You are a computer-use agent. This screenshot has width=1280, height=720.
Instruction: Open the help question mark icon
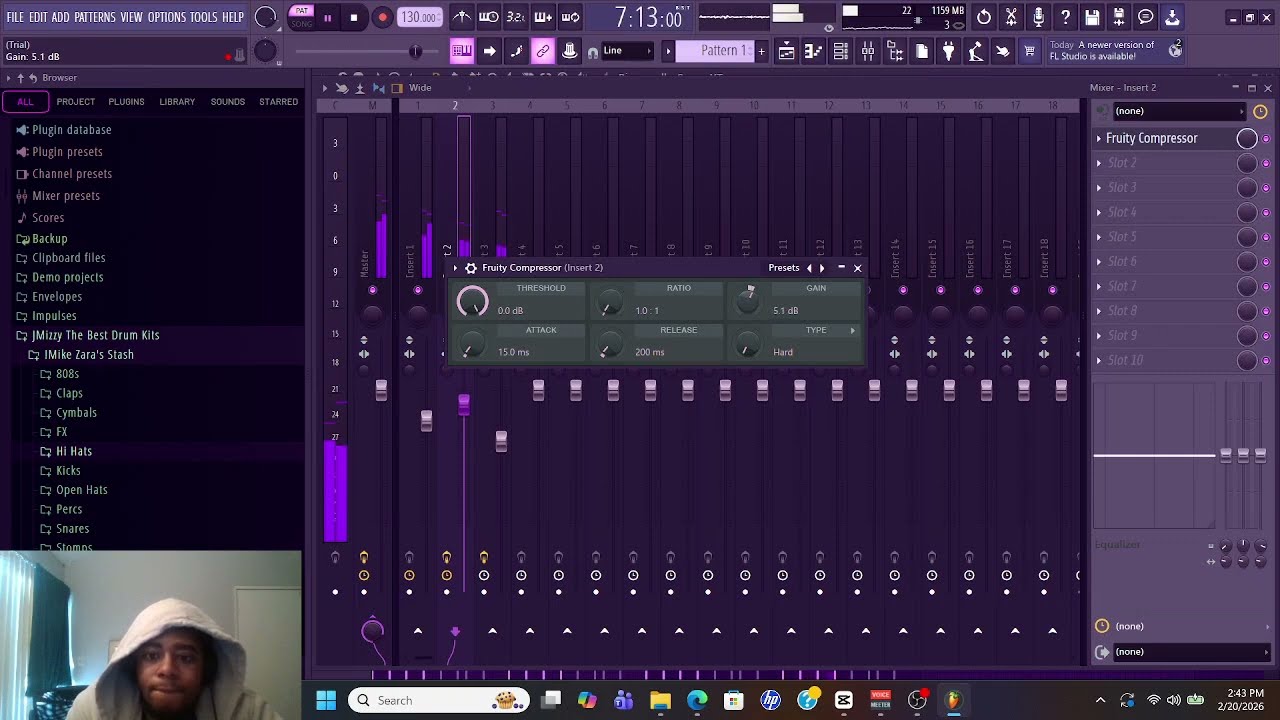pyautogui.click(x=1065, y=17)
